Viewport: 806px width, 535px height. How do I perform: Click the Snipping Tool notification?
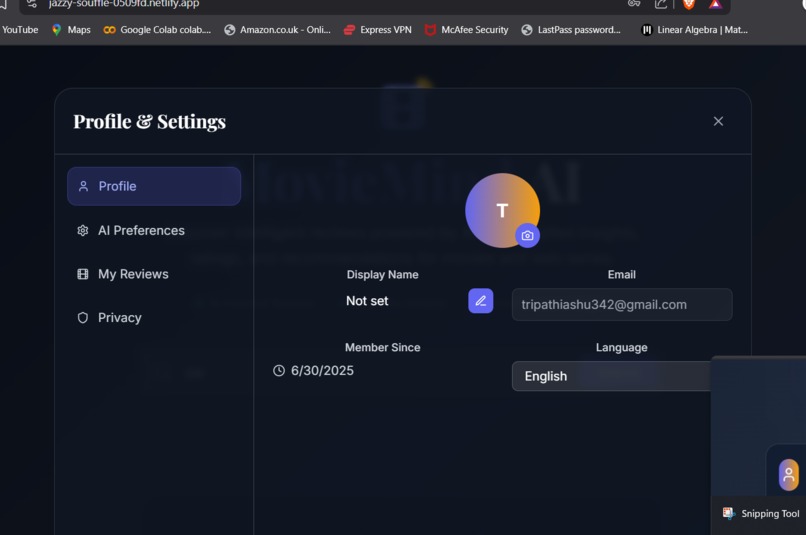click(761, 513)
